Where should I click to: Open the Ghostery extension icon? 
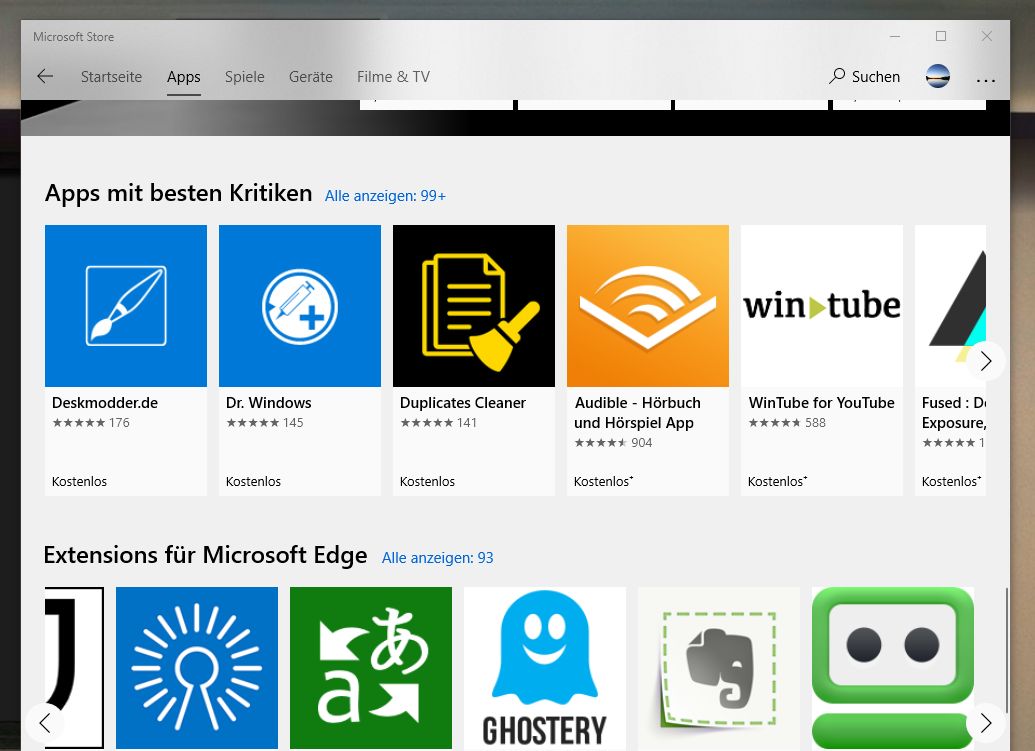click(545, 668)
